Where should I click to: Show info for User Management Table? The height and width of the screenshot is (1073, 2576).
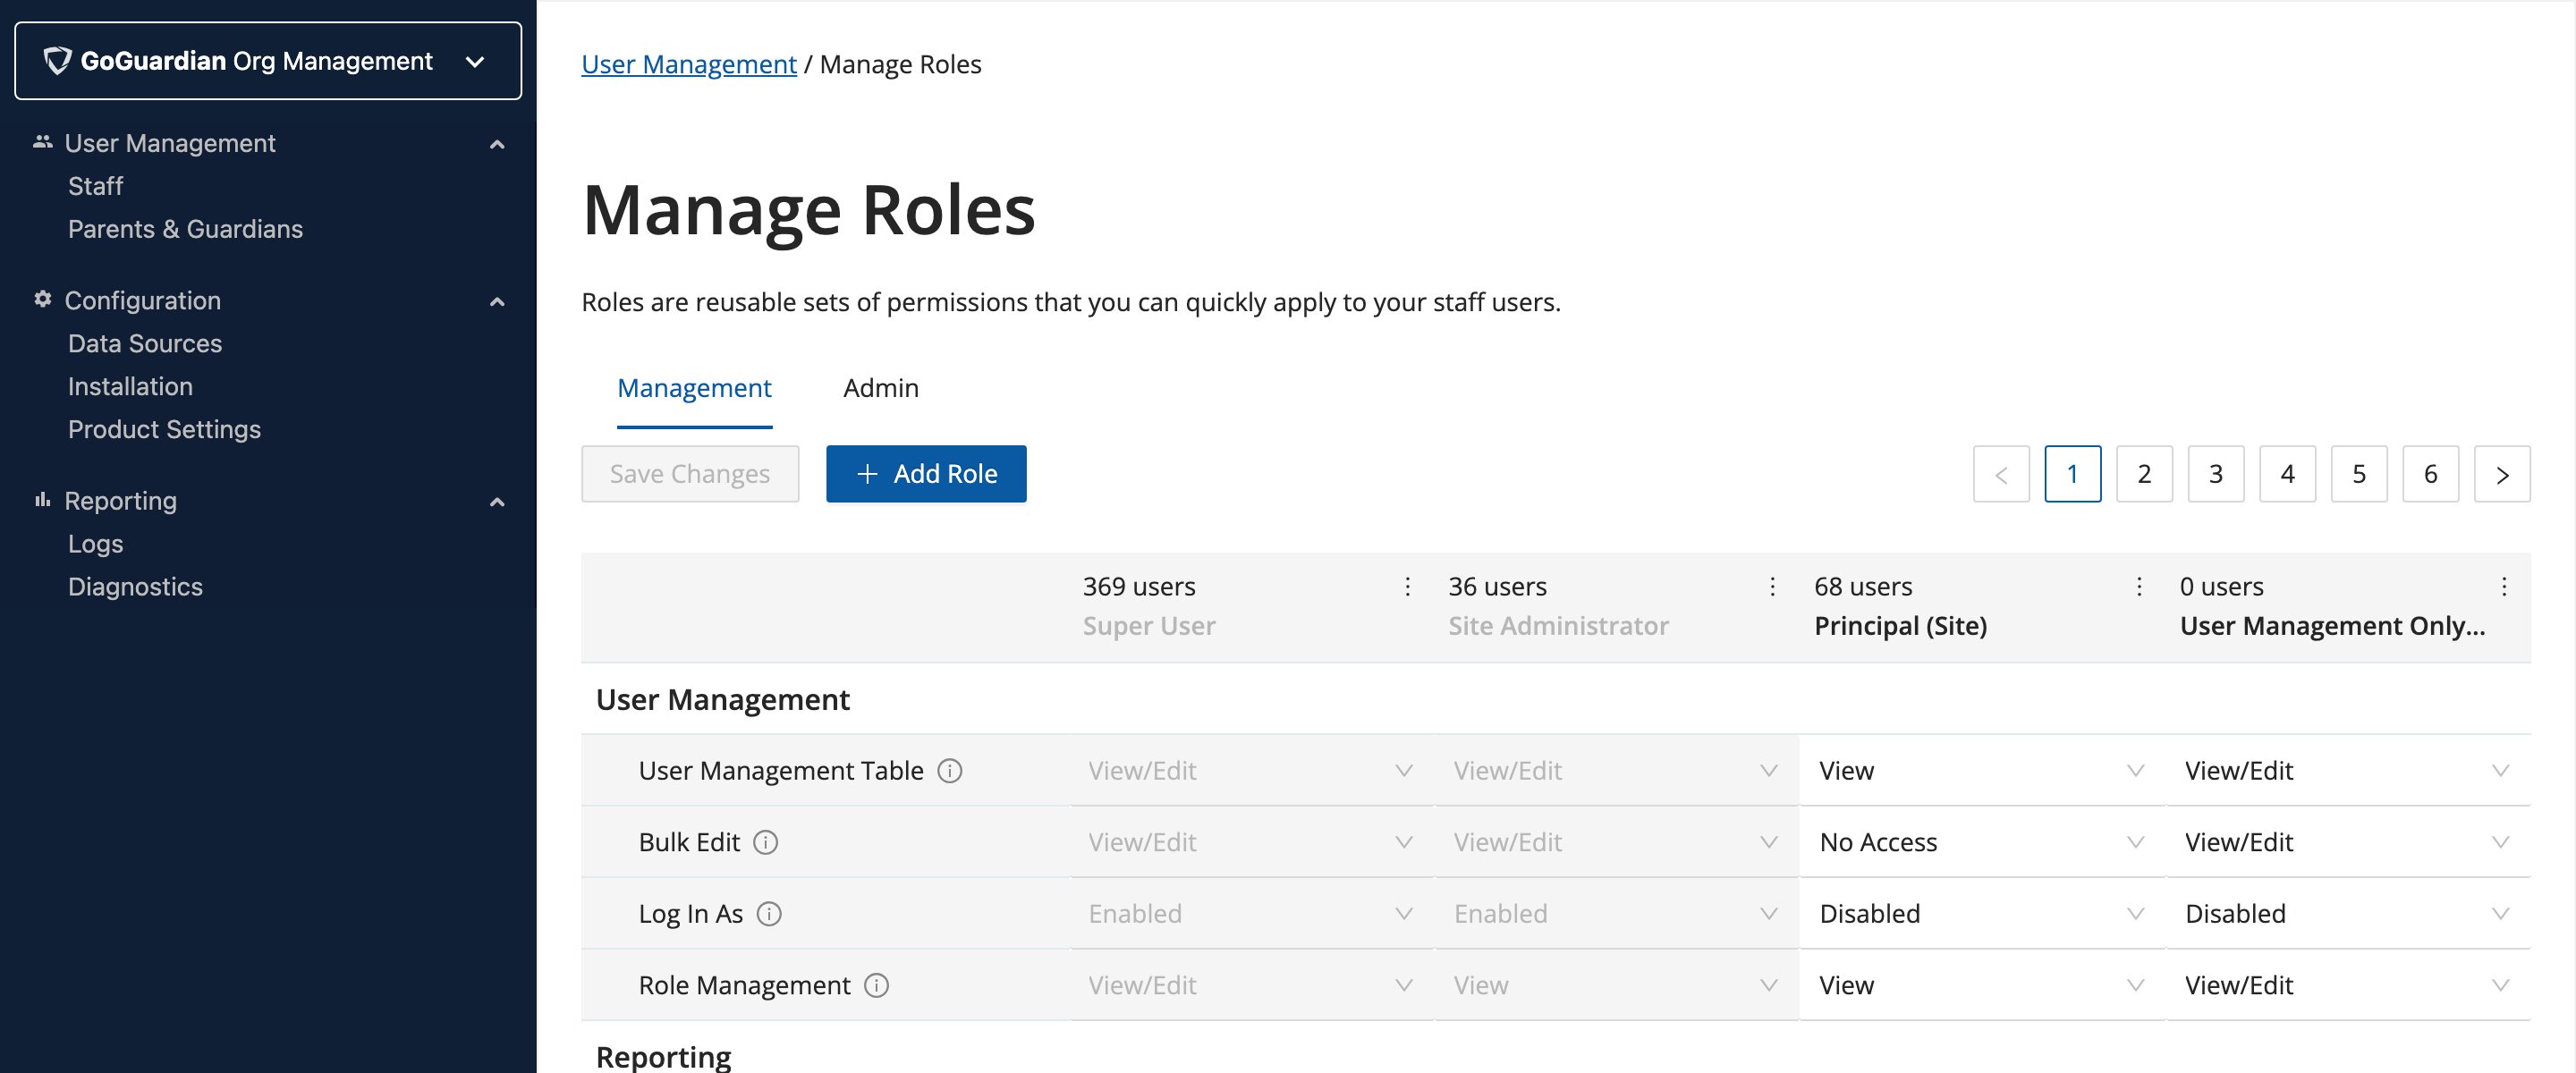[x=949, y=771]
